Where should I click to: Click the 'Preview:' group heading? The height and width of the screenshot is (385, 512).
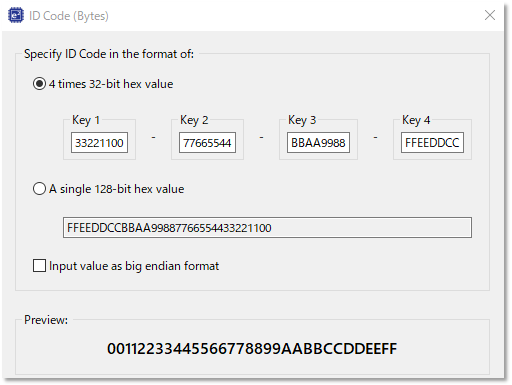(x=46, y=320)
